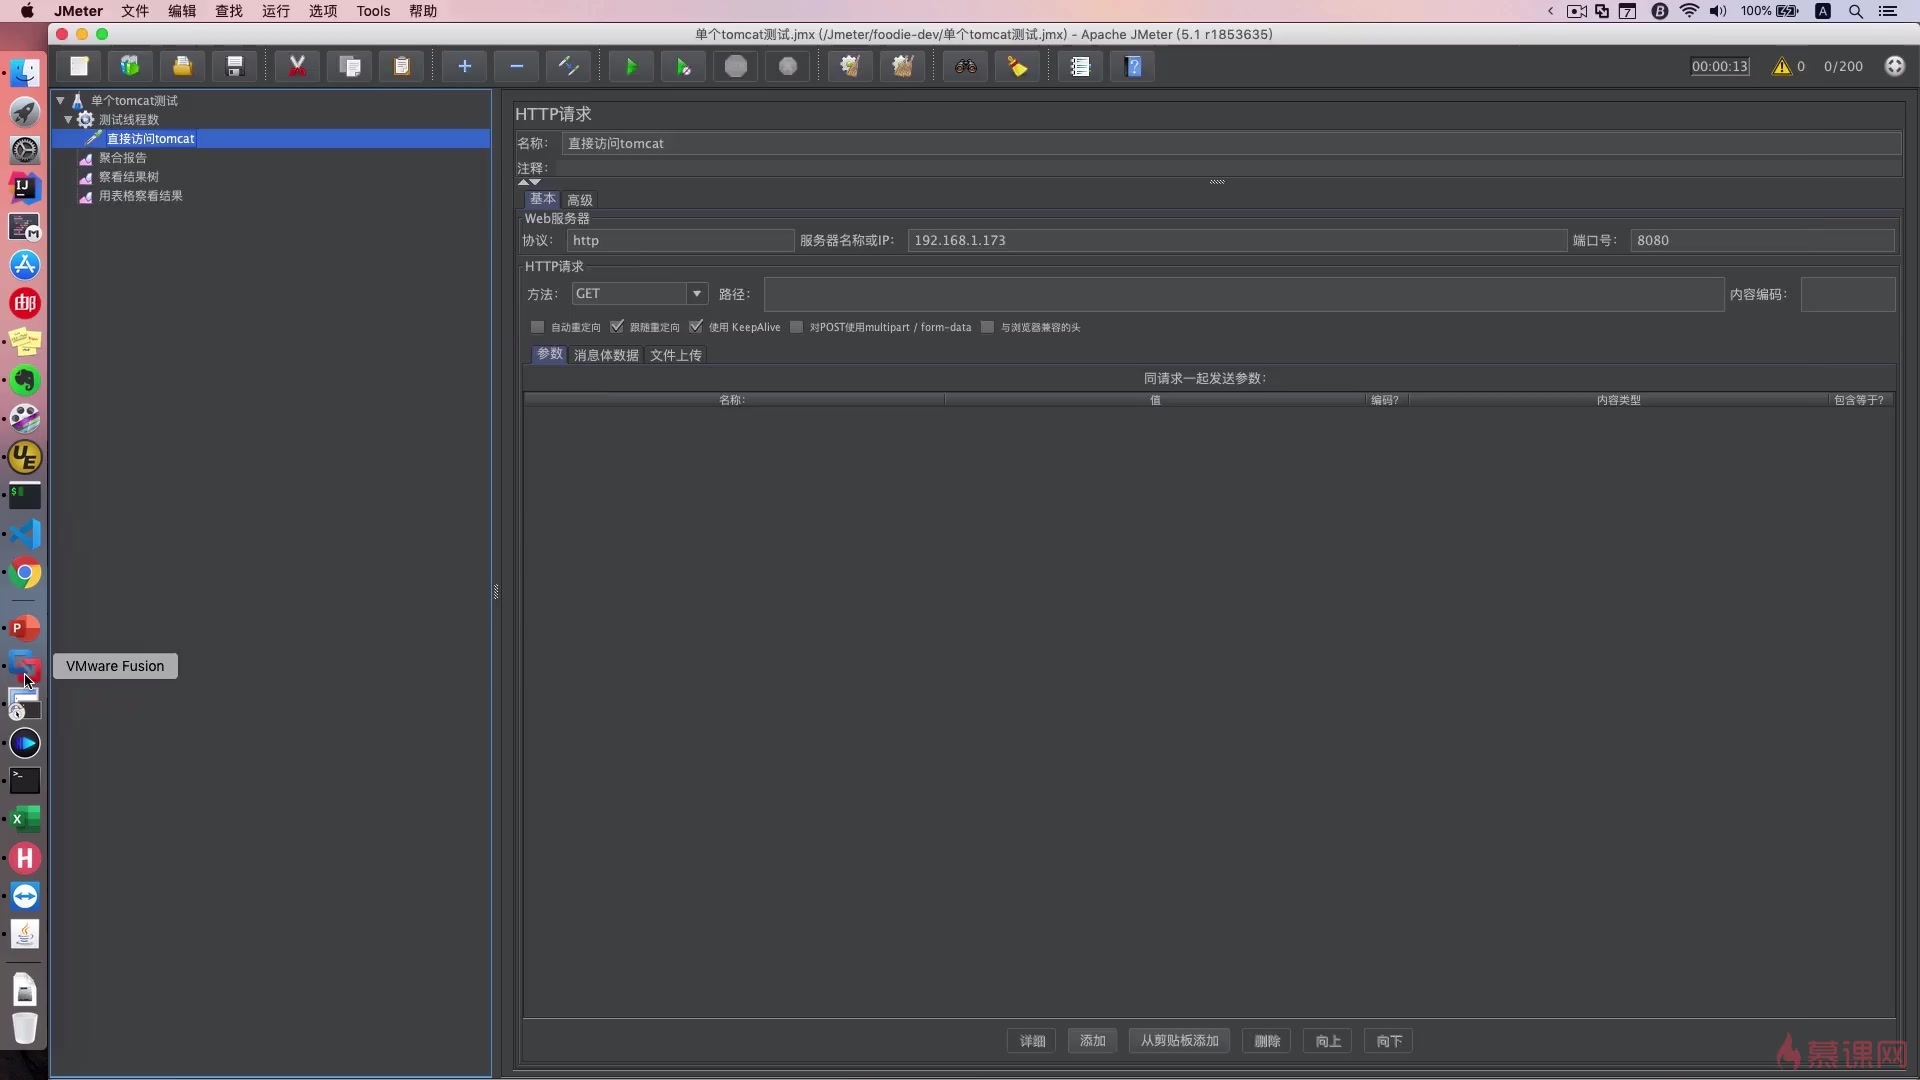Clear results with the broom icon
This screenshot has width=1920, height=1080.
coord(850,66)
